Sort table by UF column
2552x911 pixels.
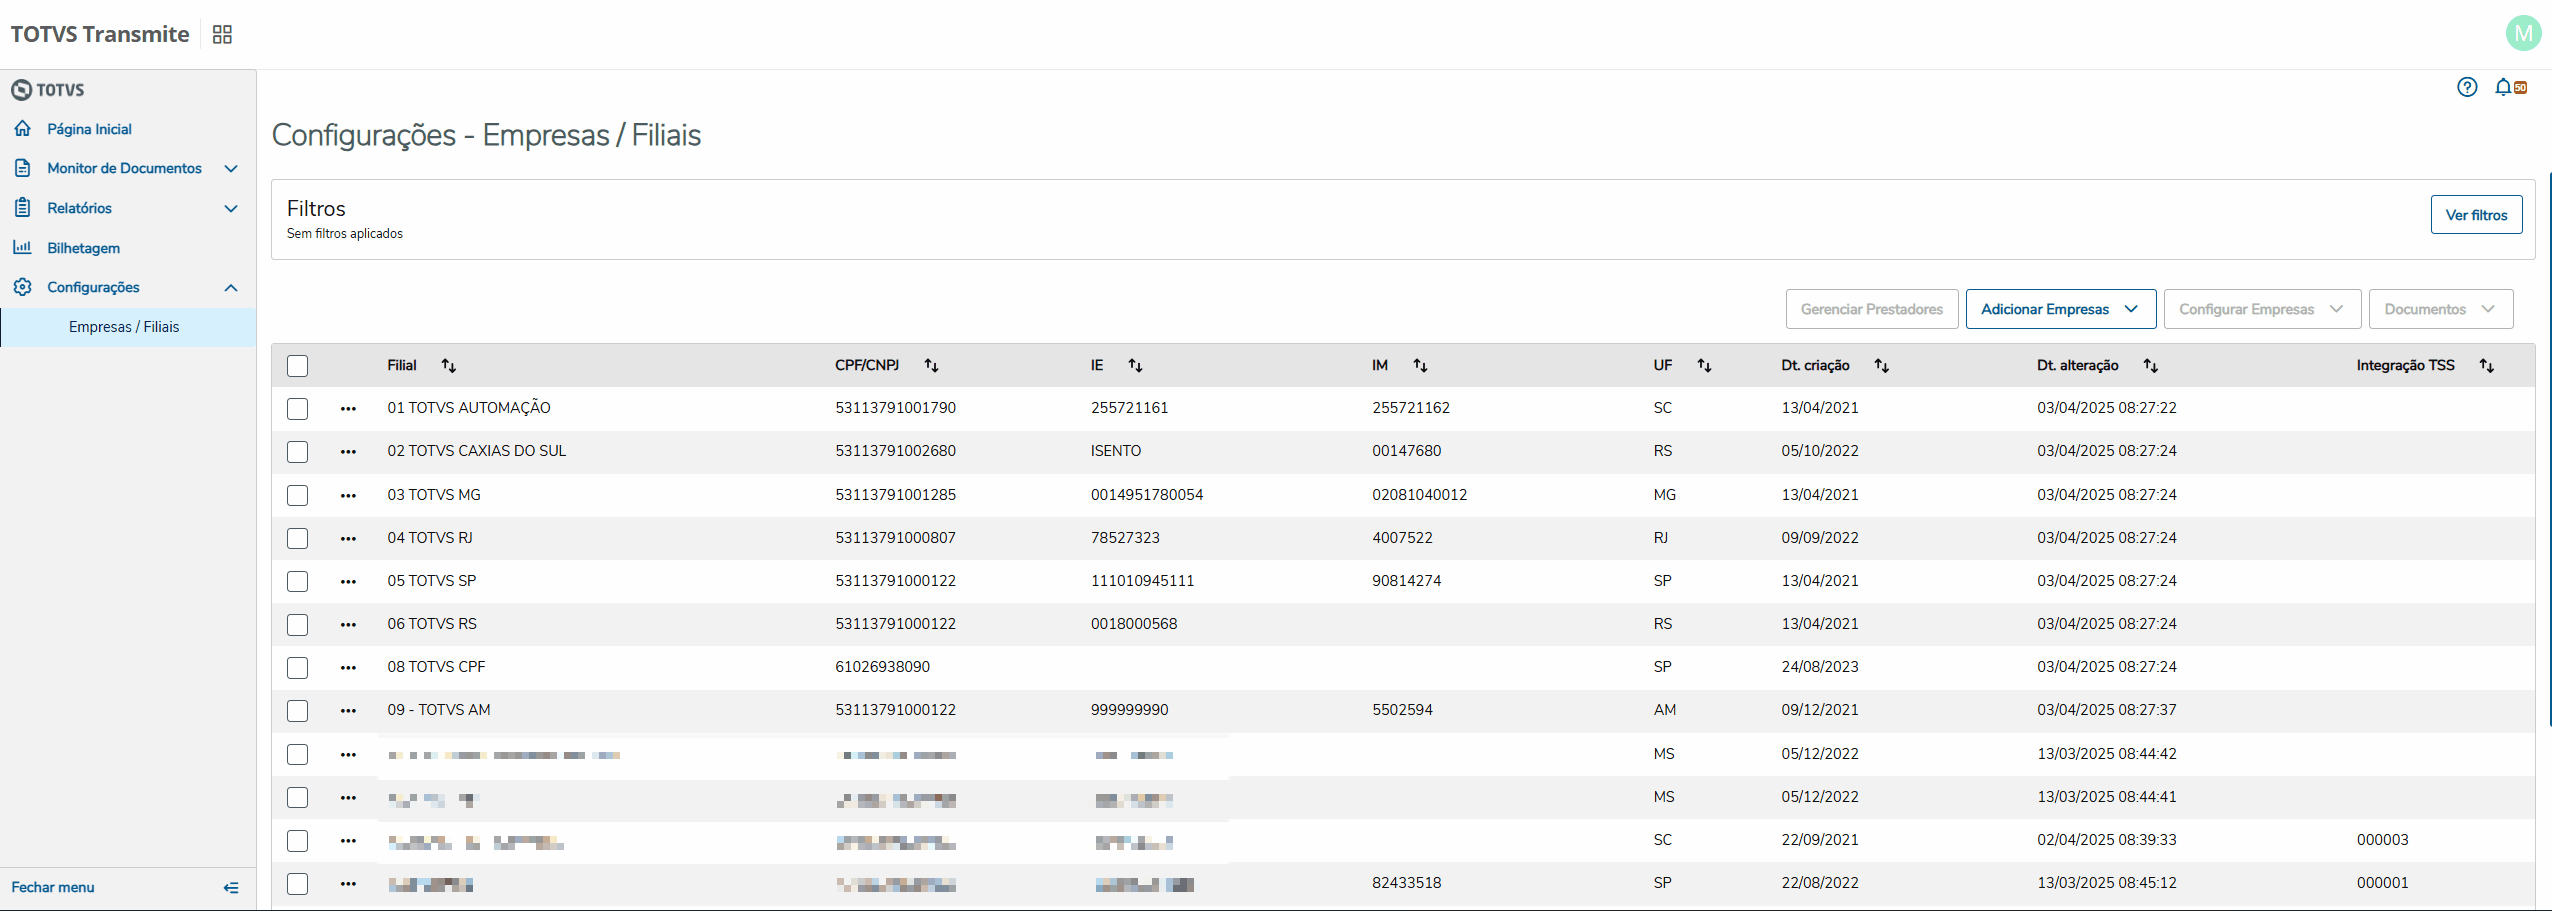click(1704, 366)
